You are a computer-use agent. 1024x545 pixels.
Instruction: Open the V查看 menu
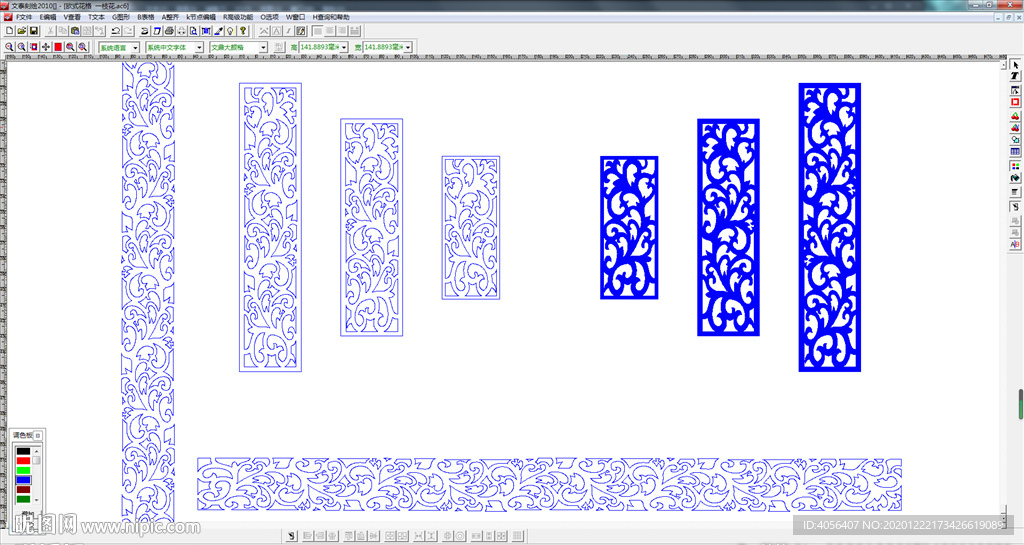click(72, 17)
